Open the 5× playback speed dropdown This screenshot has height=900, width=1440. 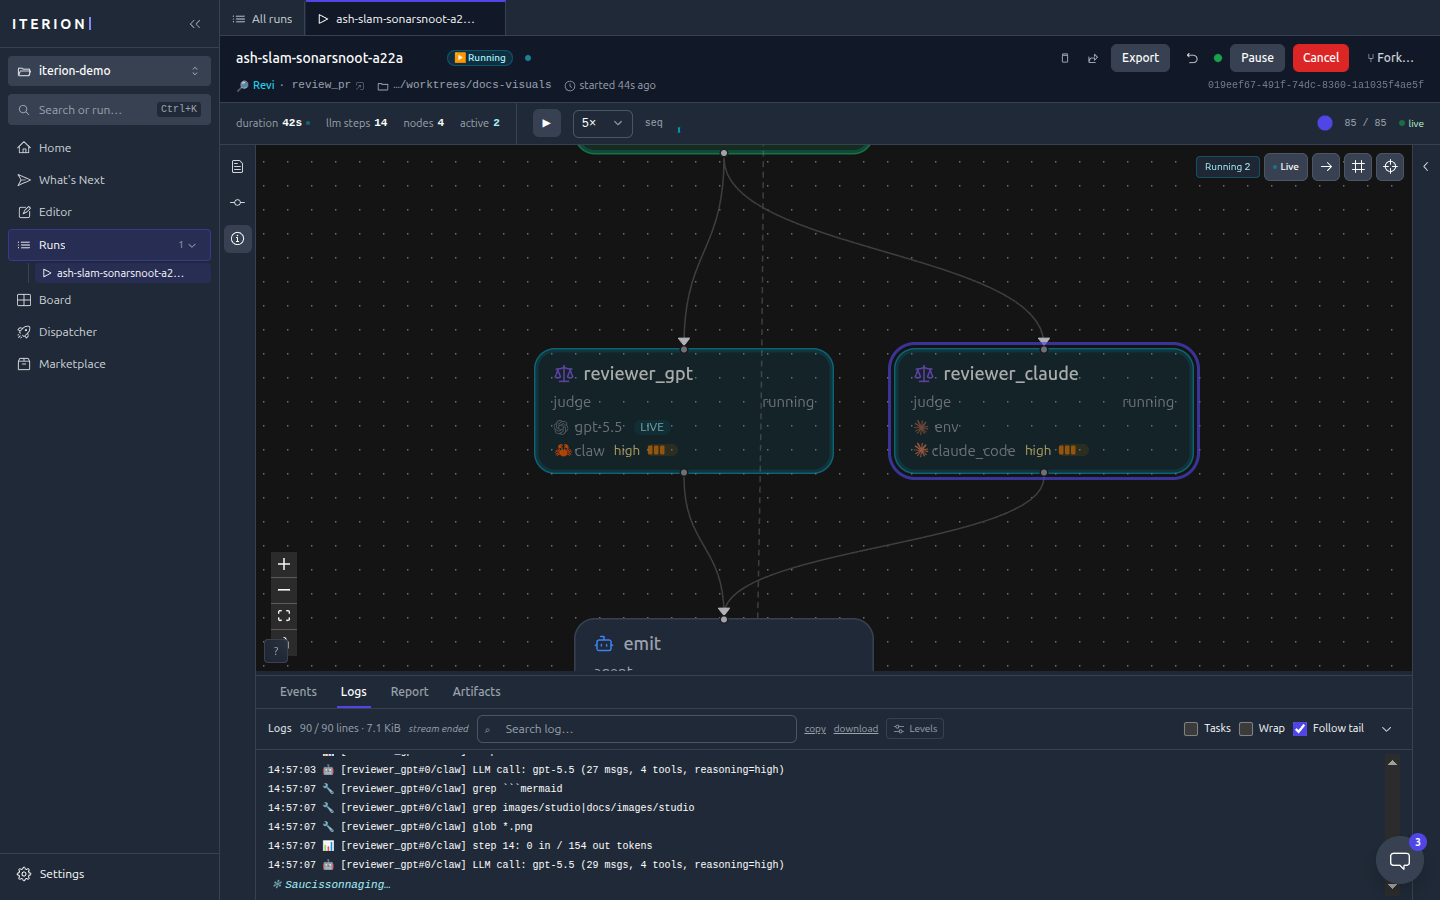pos(603,123)
